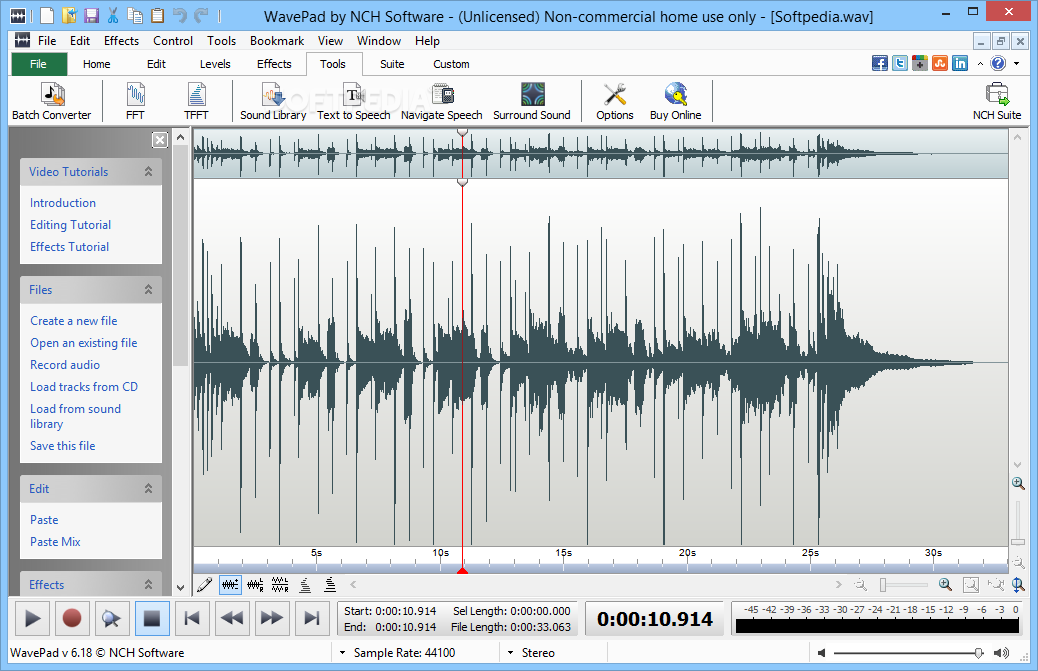This screenshot has height=671, width=1038.
Task: Open the TFFT temporal analysis
Action: point(196,101)
